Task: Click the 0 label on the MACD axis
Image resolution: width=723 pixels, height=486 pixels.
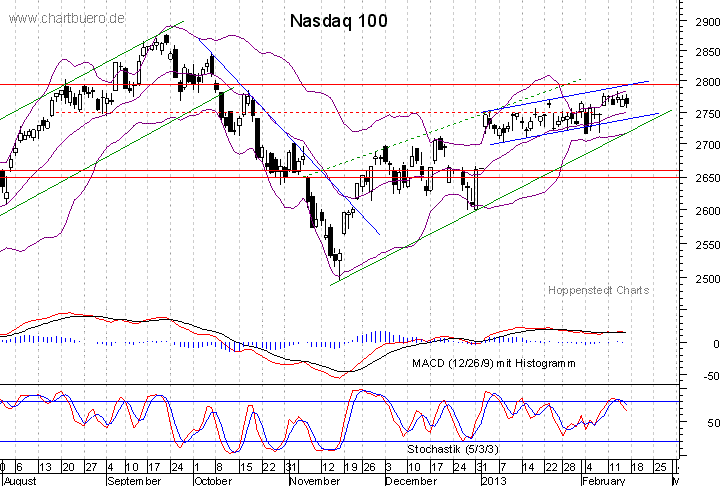Action: (x=716, y=344)
